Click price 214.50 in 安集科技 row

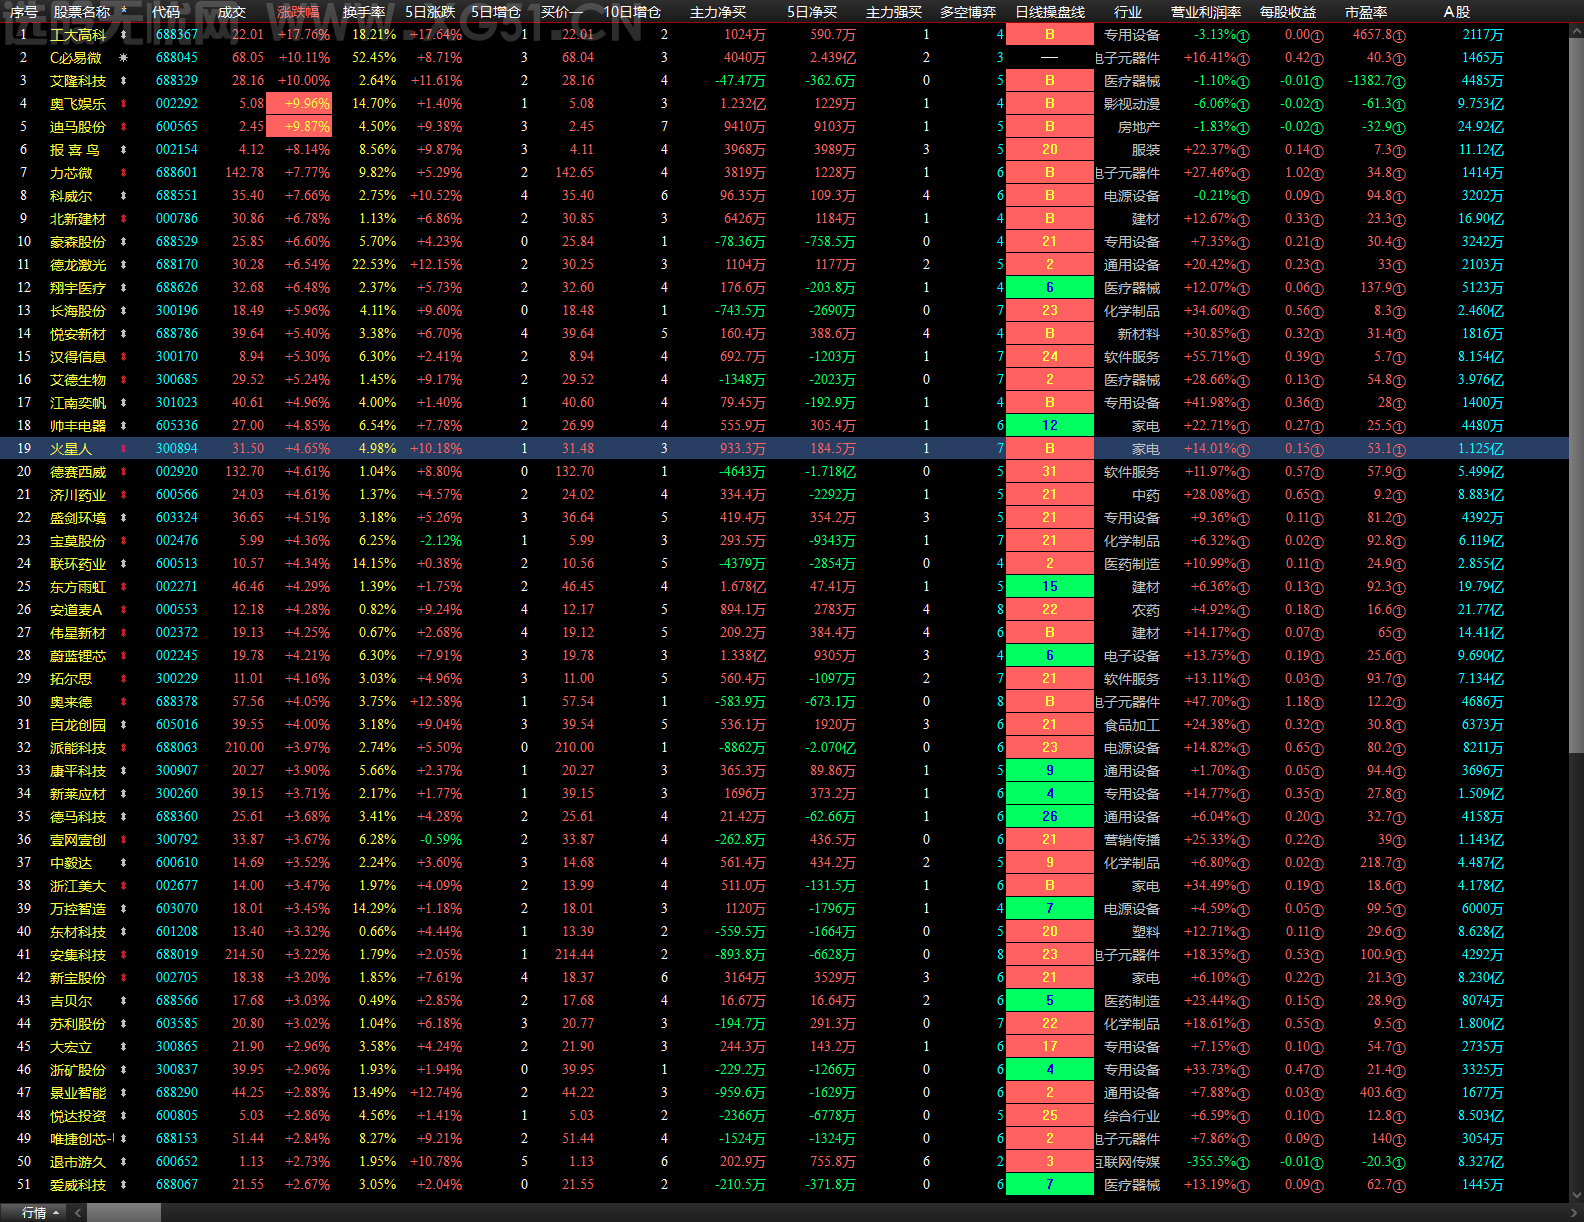click(245, 955)
